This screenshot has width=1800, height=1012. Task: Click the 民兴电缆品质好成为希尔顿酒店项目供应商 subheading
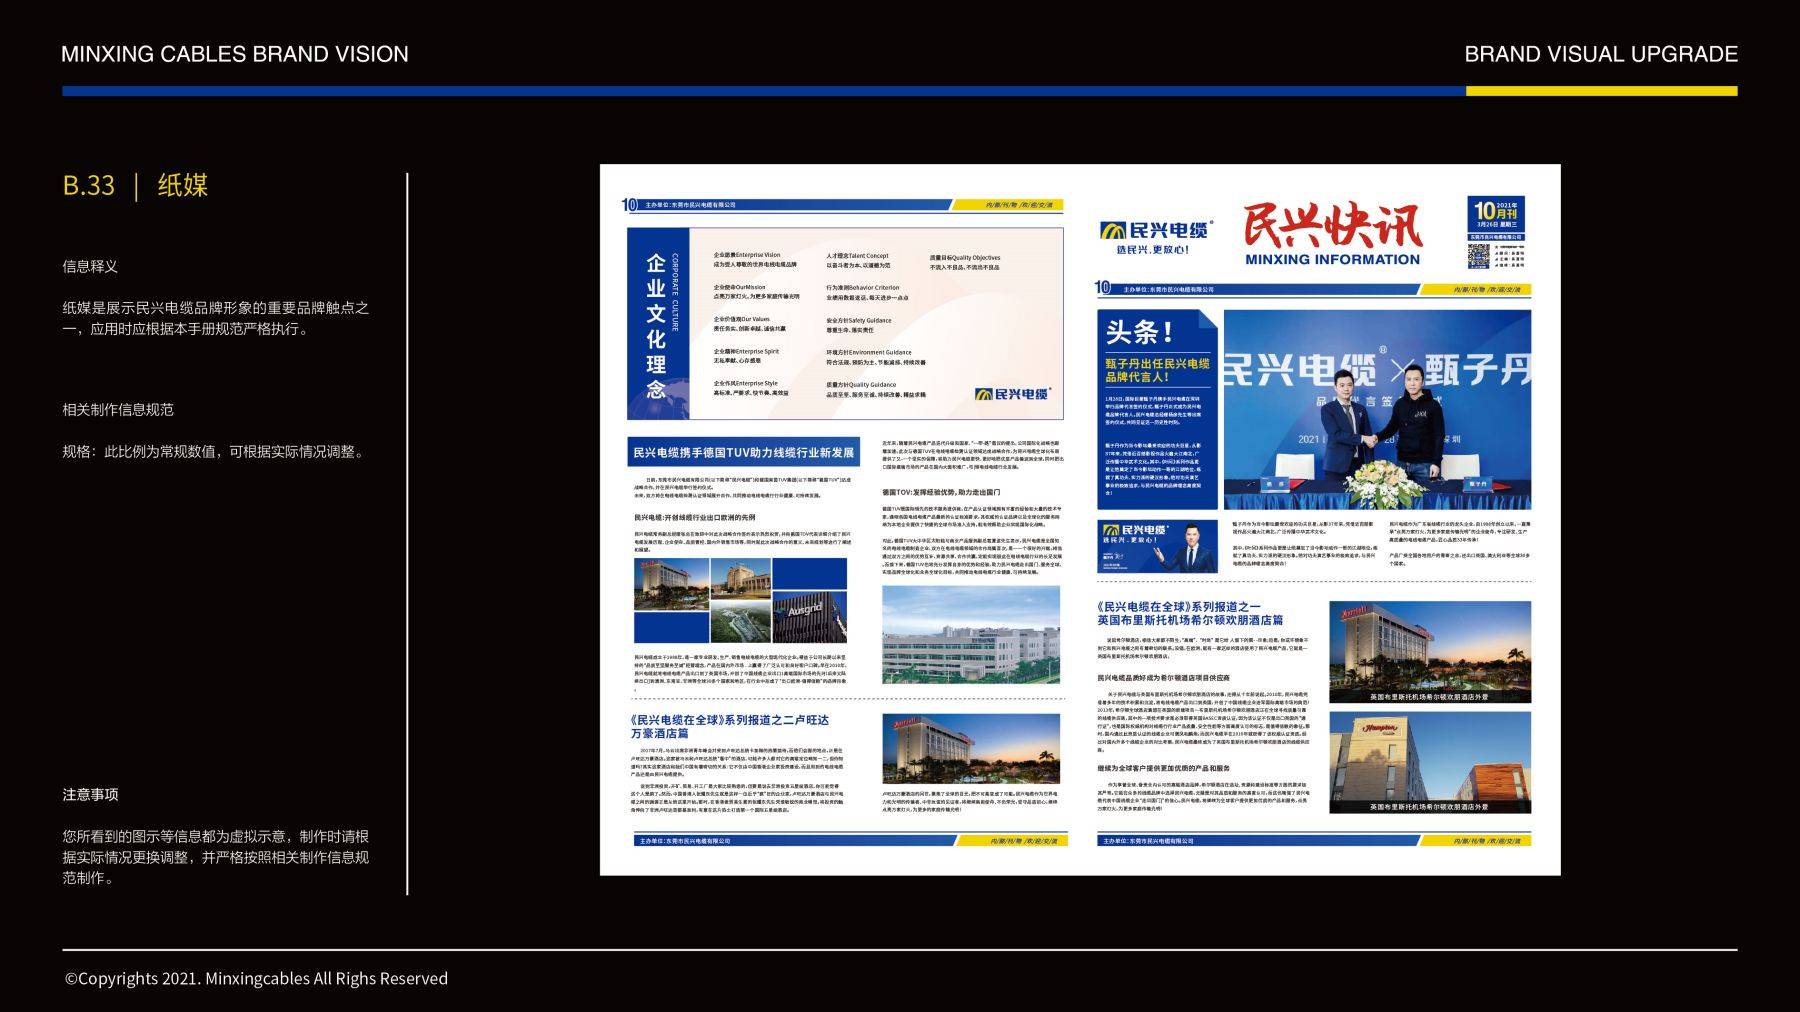[x=1163, y=677]
